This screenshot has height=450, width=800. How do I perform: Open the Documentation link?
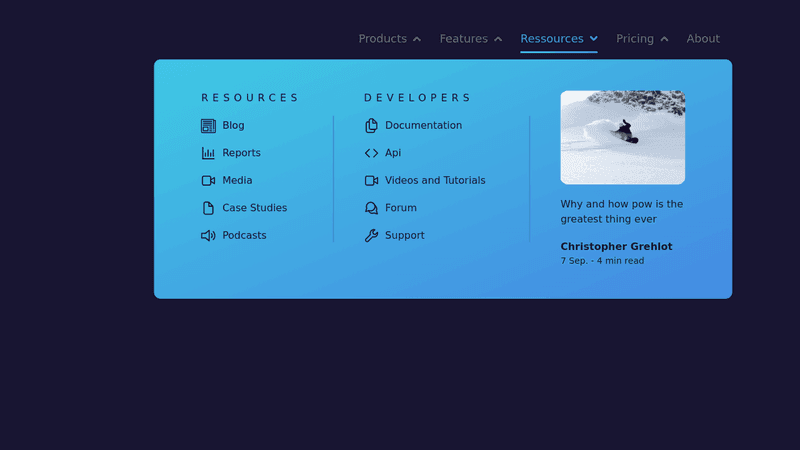point(423,126)
